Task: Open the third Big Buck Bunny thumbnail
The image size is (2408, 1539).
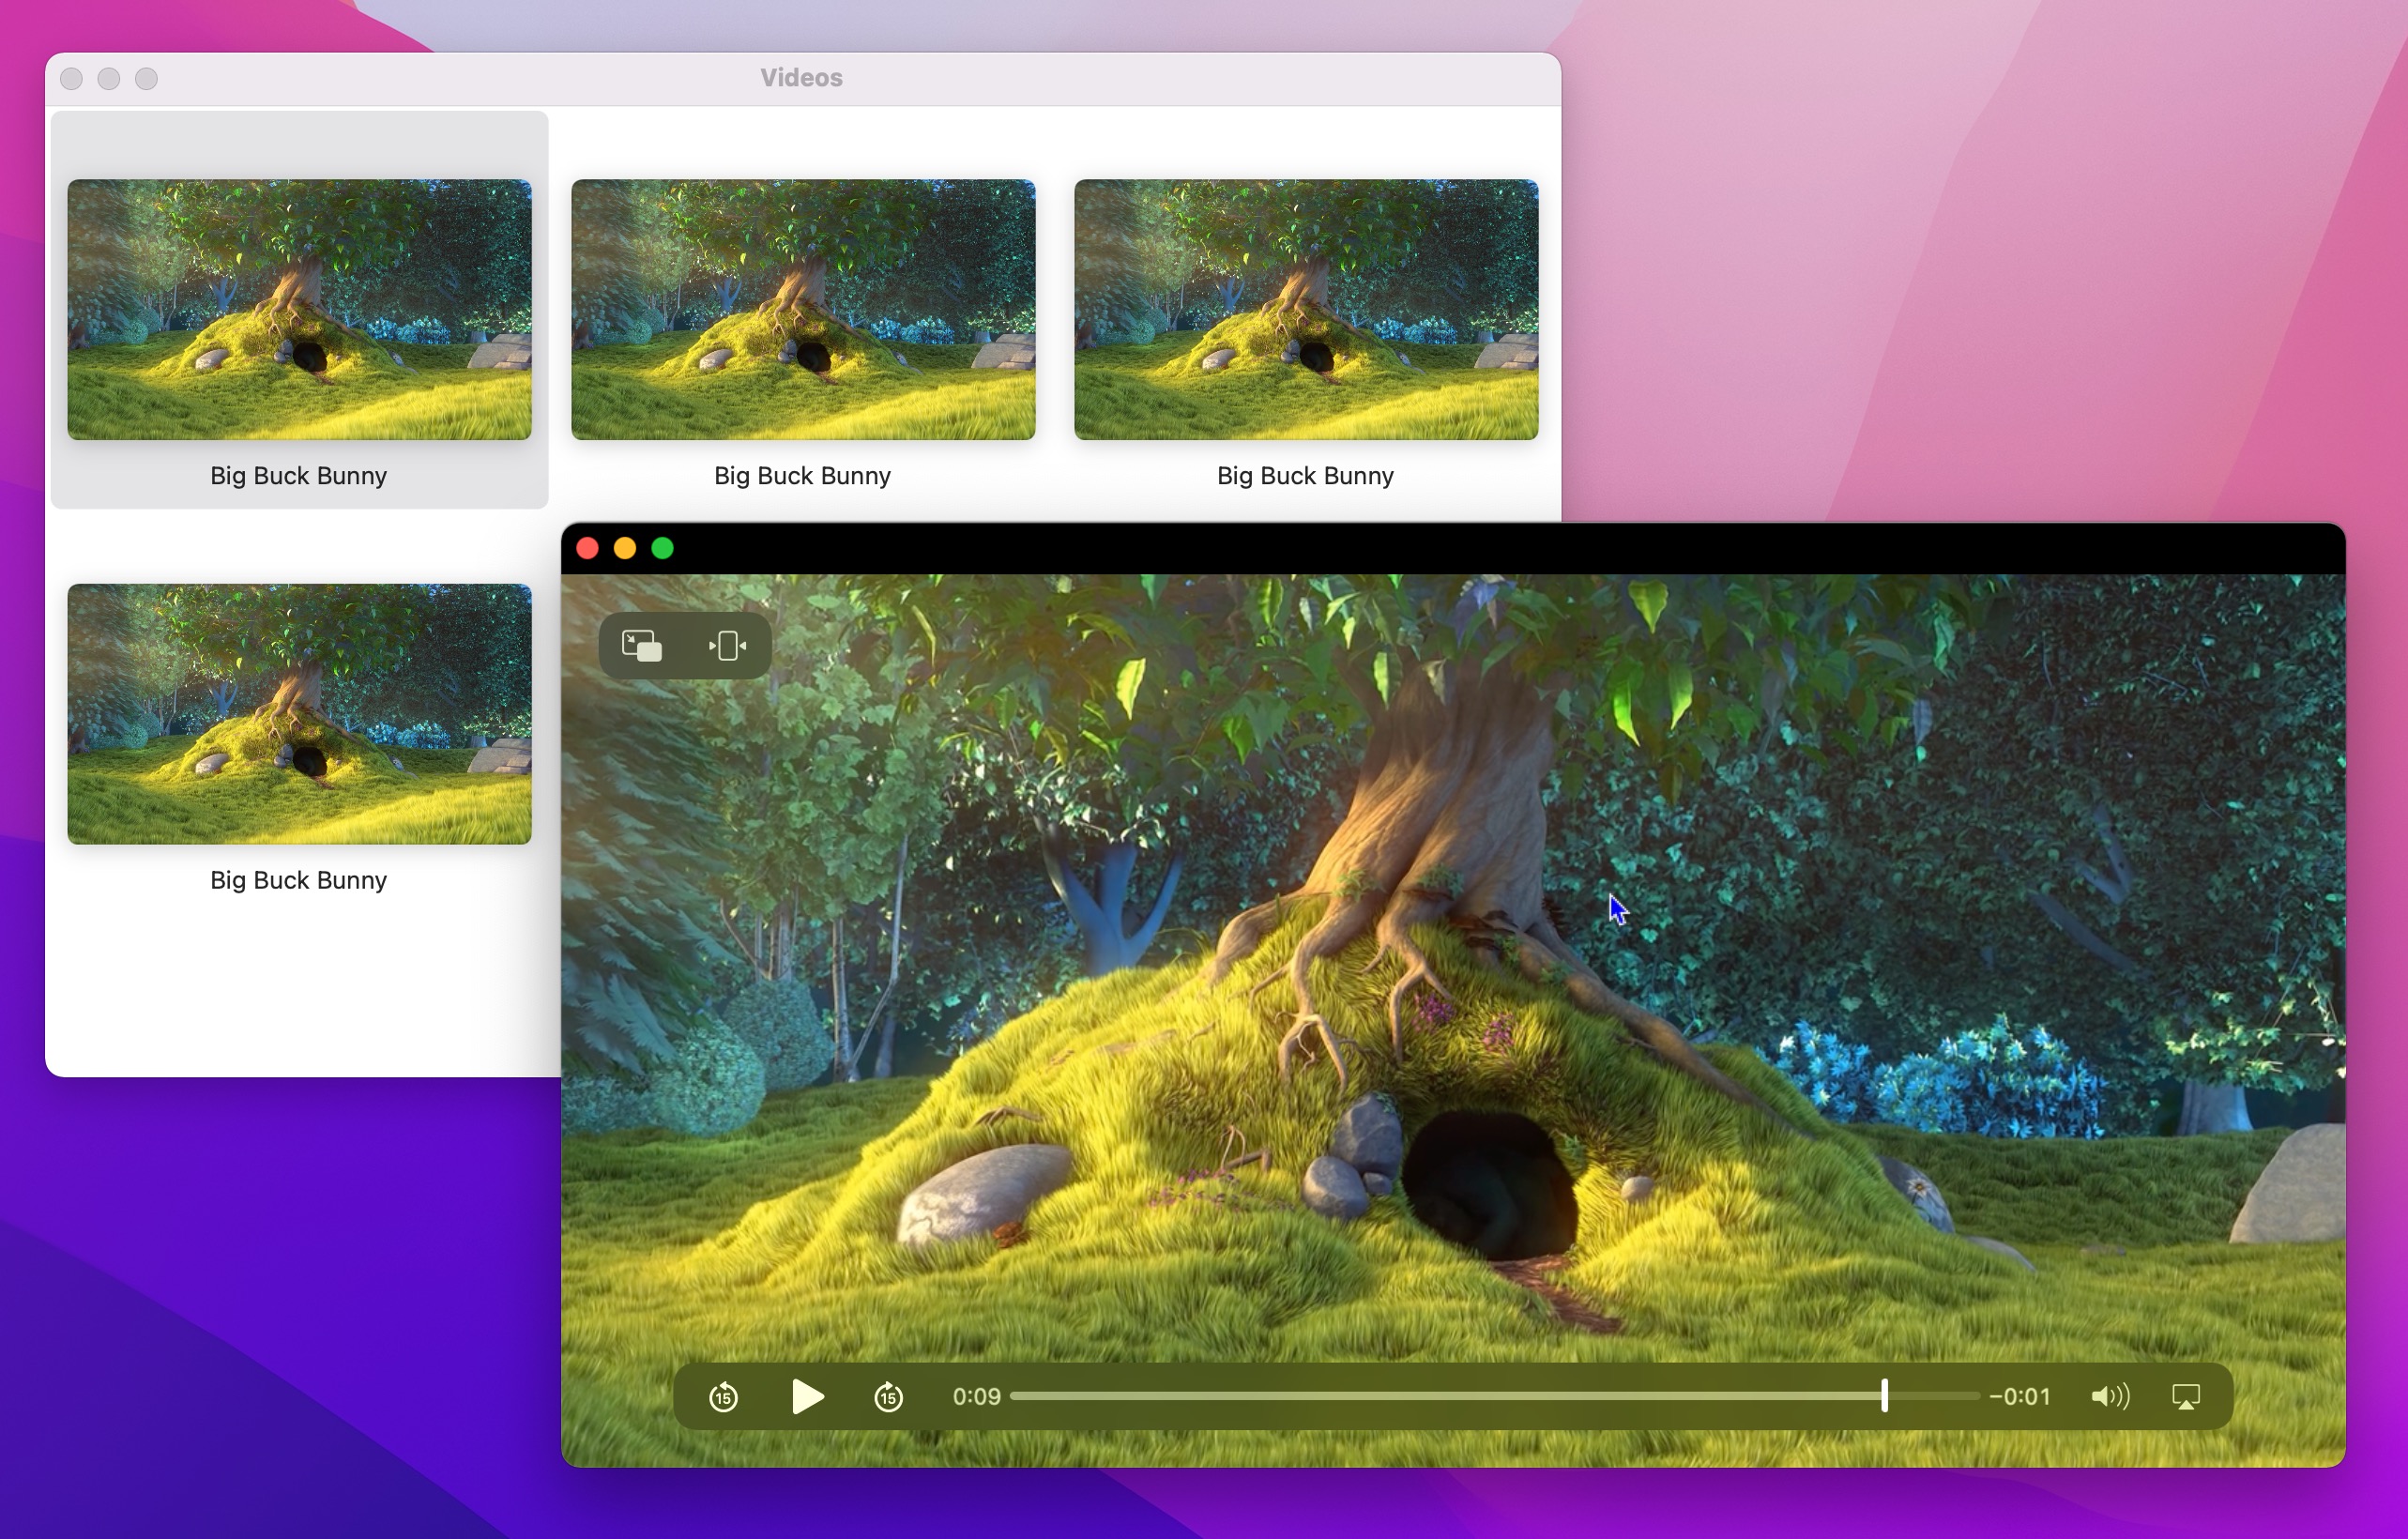Action: point(1305,309)
